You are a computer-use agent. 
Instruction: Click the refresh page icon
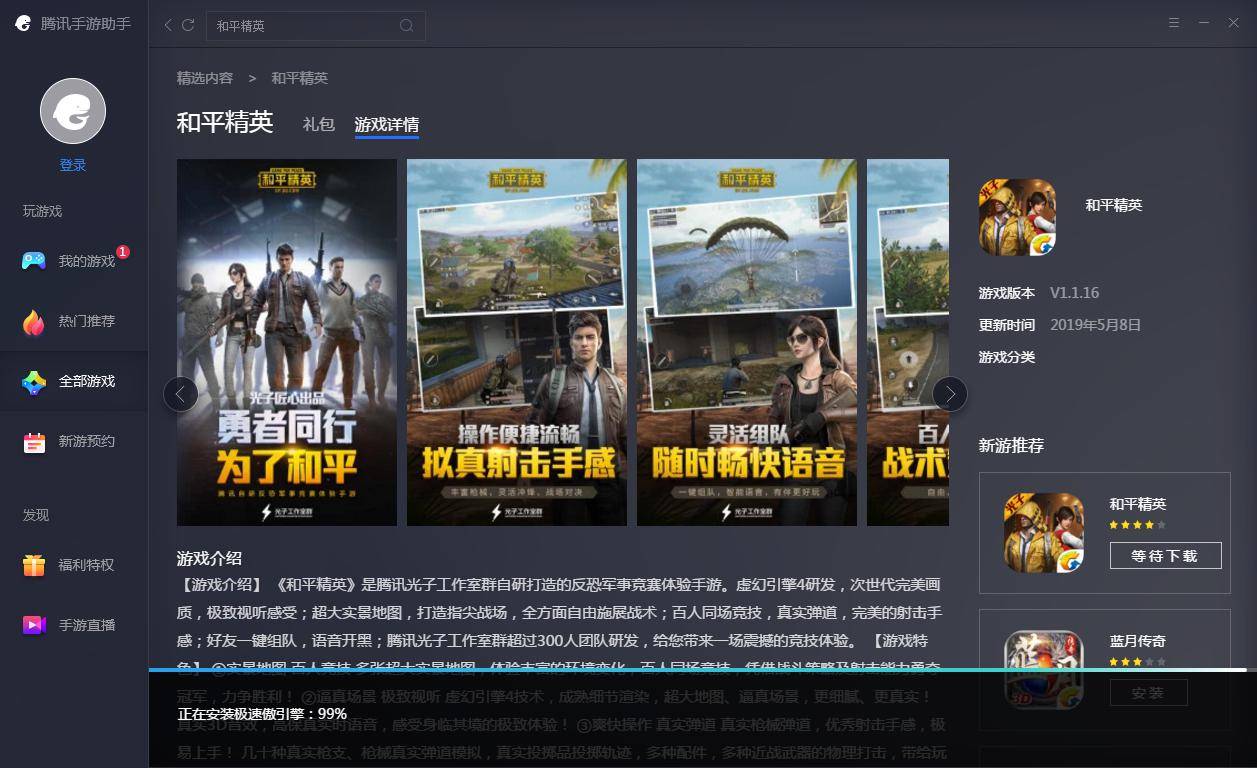coord(188,25)
